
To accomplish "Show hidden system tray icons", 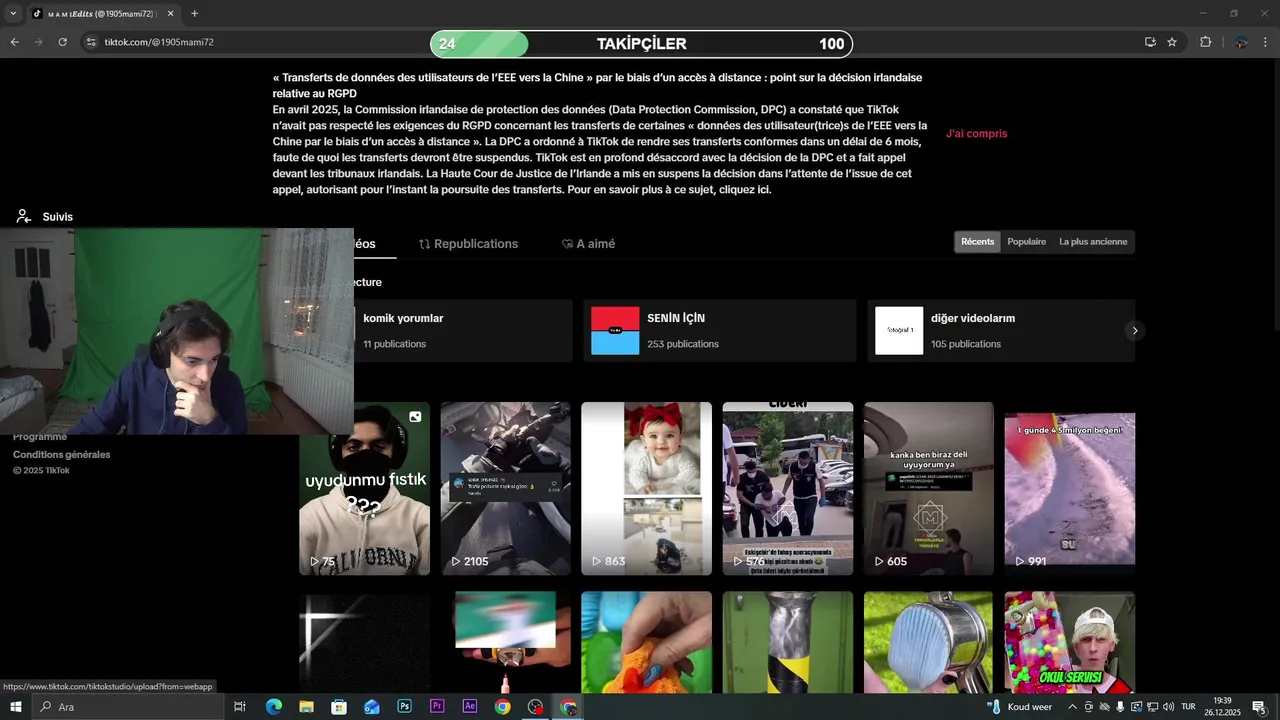I will pos(1072,707).
